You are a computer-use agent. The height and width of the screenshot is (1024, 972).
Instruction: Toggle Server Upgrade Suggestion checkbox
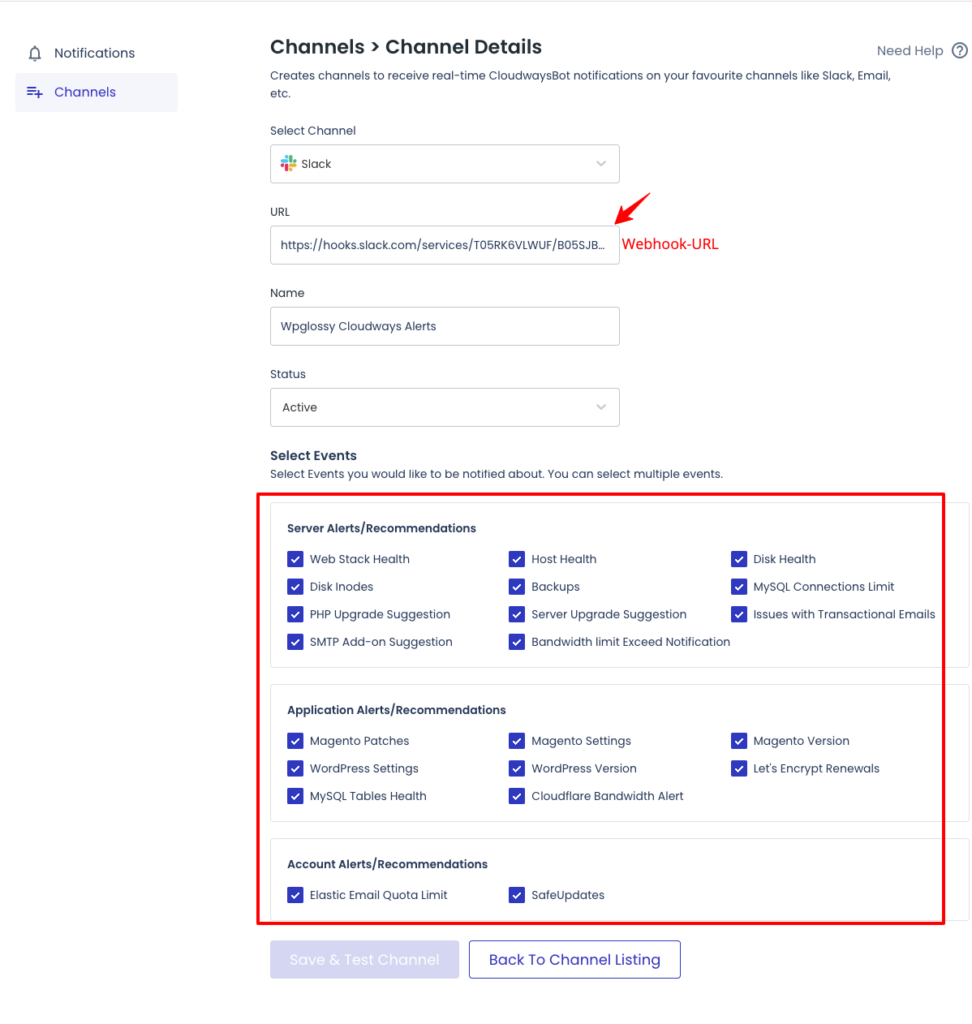pos(517,615)
